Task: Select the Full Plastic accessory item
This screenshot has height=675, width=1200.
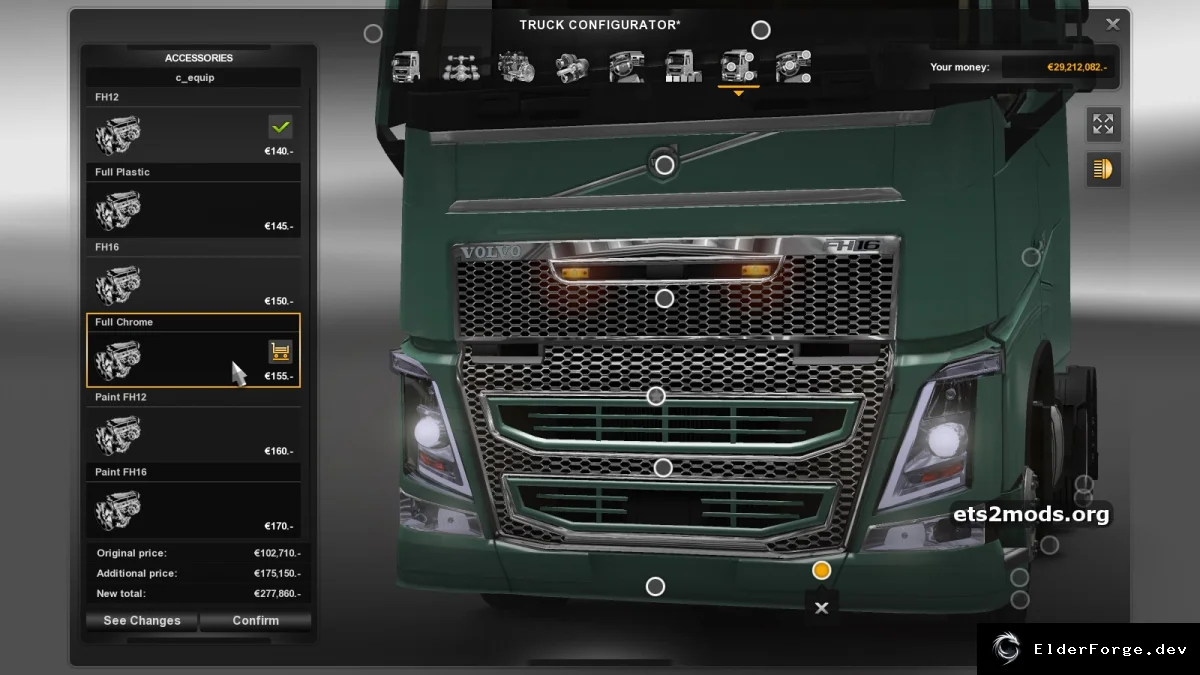Action: [x=193, y=201]
